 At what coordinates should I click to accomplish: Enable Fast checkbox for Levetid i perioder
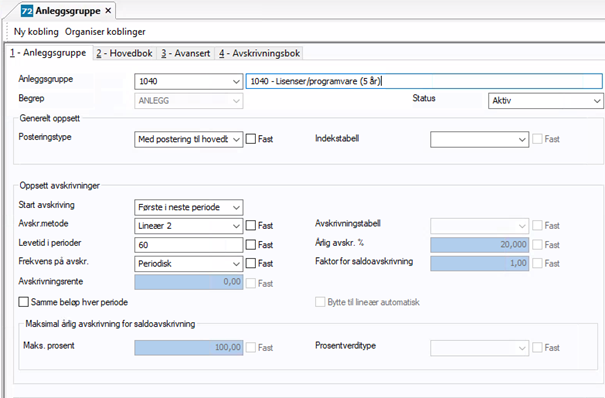tap(251, 245)
